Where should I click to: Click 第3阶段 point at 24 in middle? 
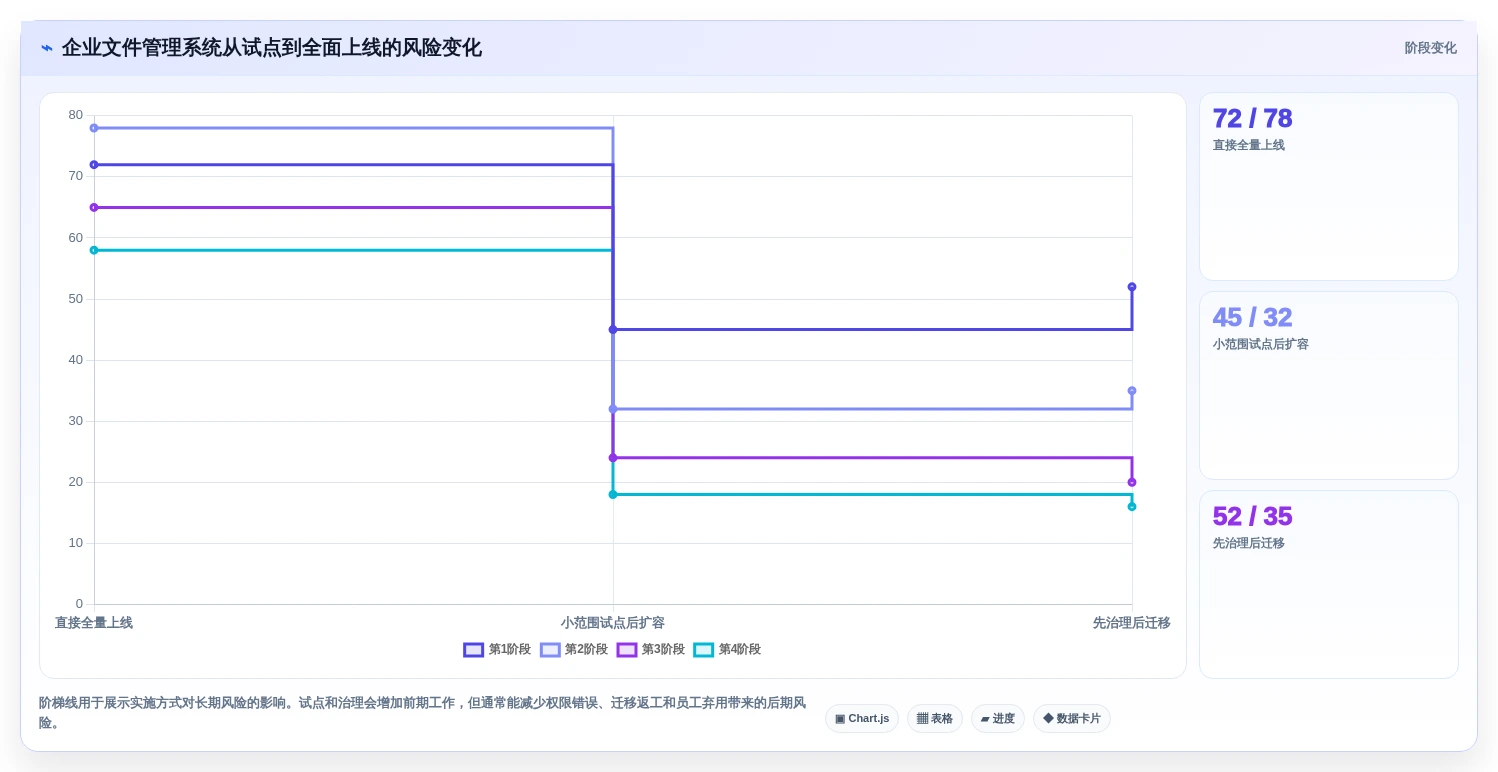tap(613, 458)
